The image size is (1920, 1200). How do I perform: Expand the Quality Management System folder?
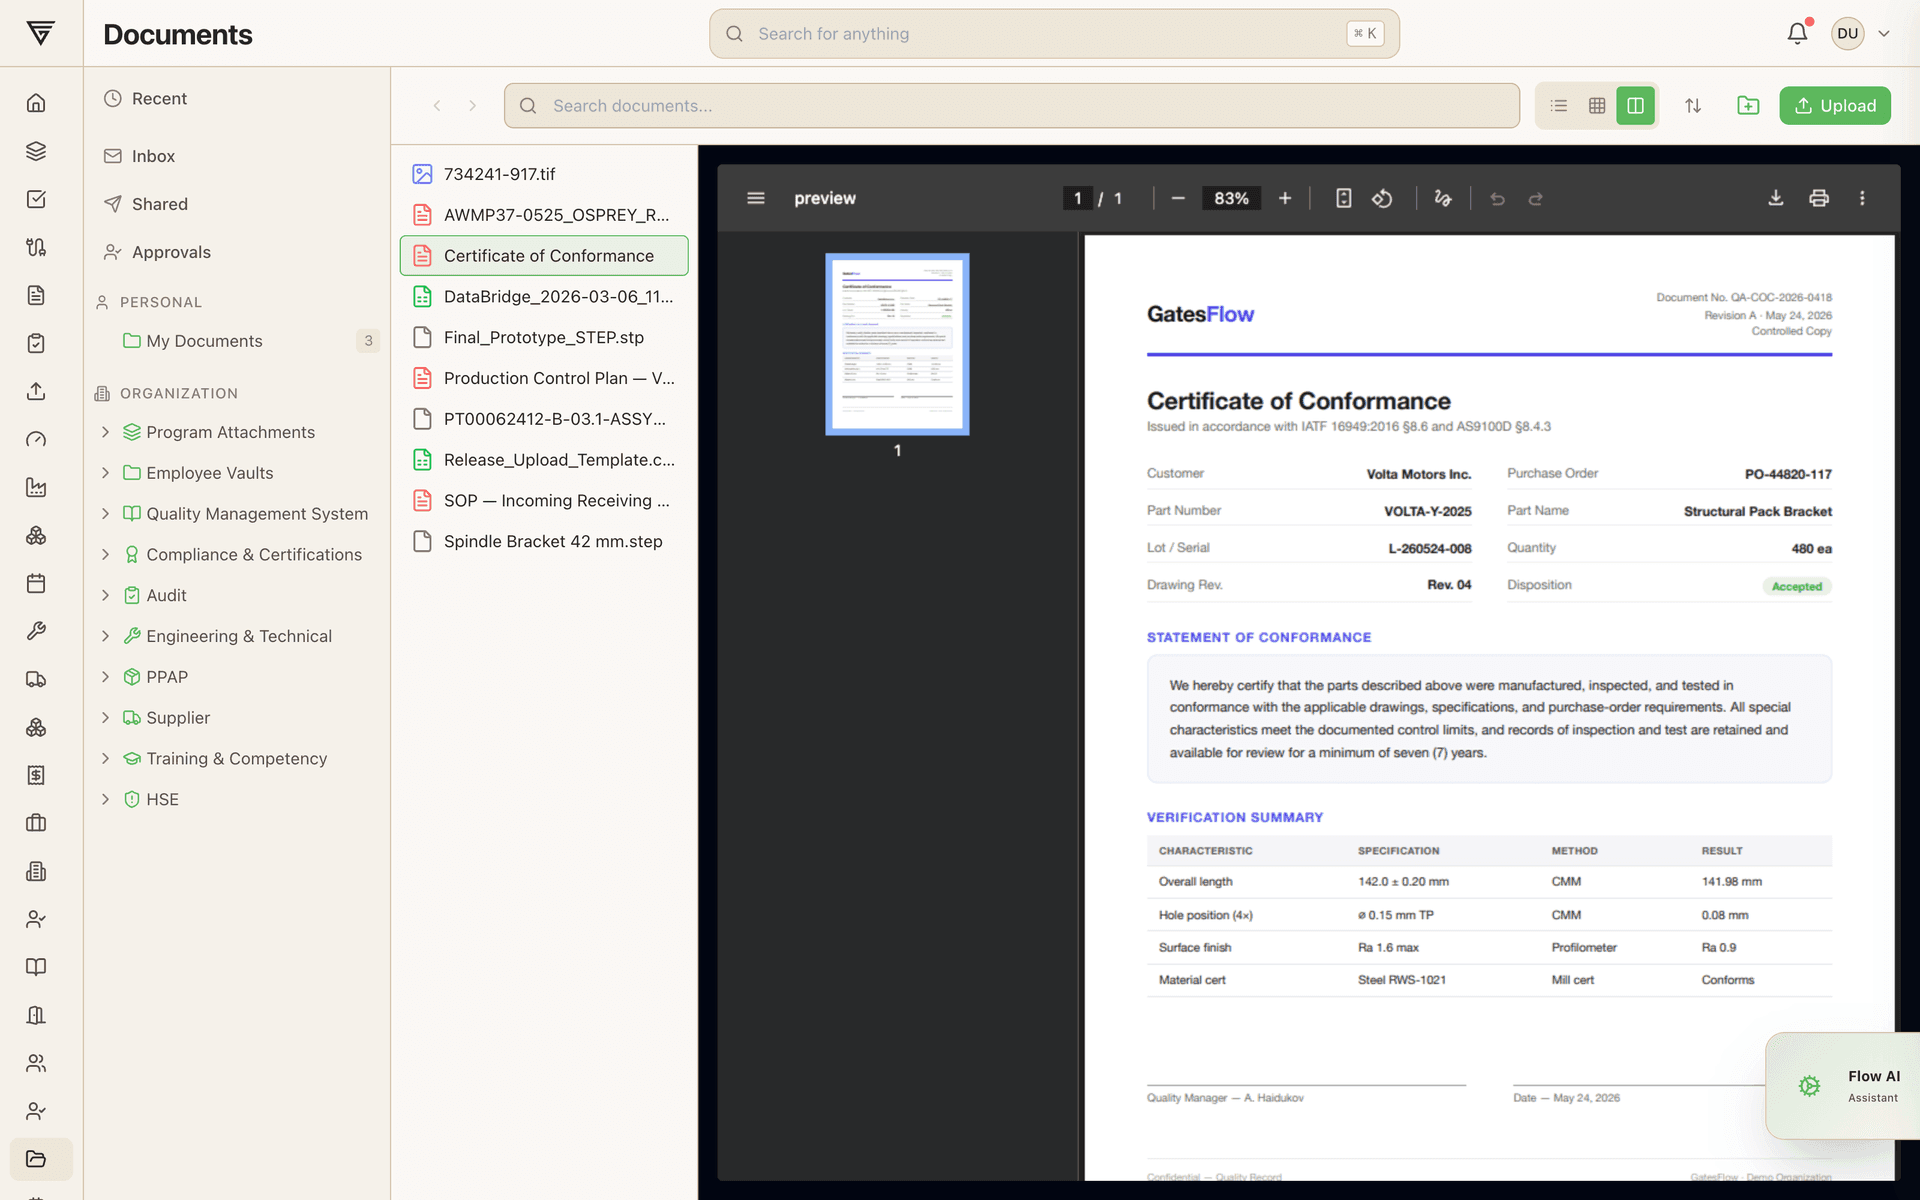pyautogui.click(x=105, y=513)
